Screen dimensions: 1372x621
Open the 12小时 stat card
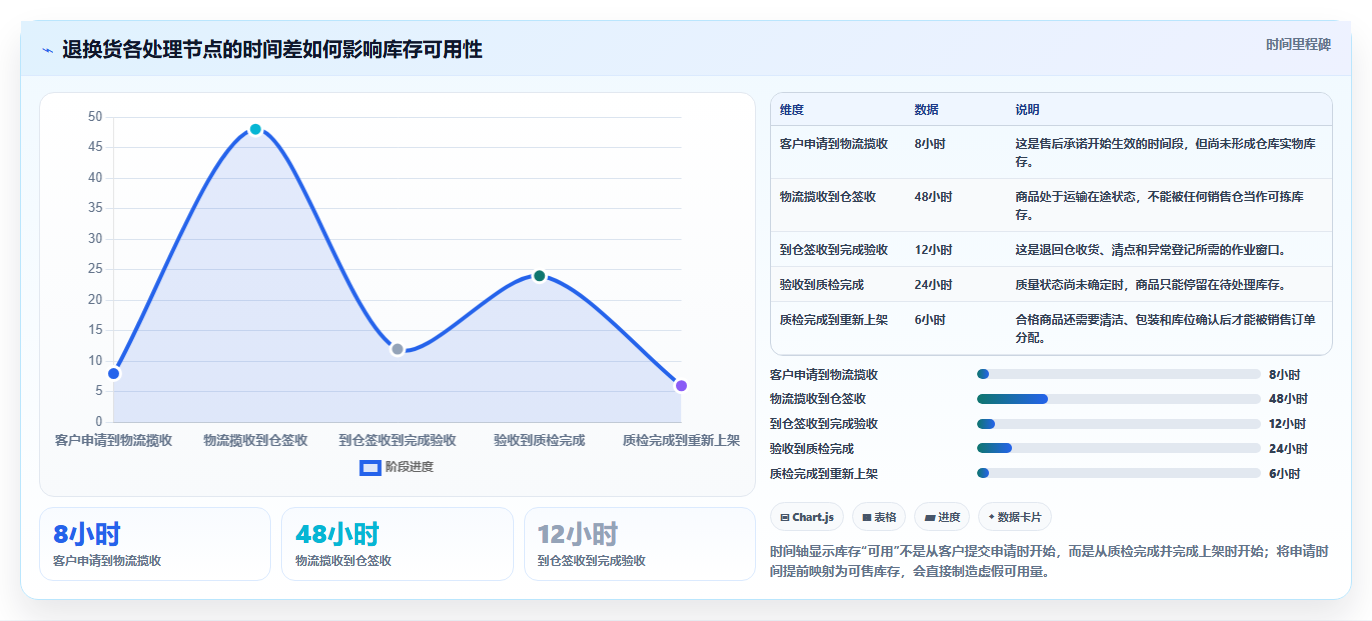click(639, 544)
